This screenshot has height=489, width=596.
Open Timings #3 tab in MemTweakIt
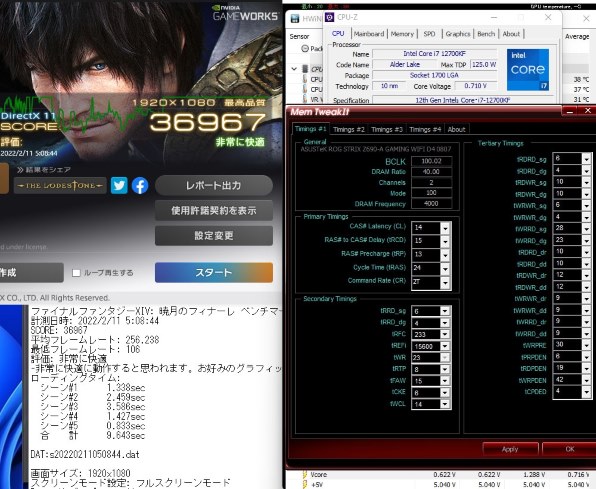click(387, 130)
